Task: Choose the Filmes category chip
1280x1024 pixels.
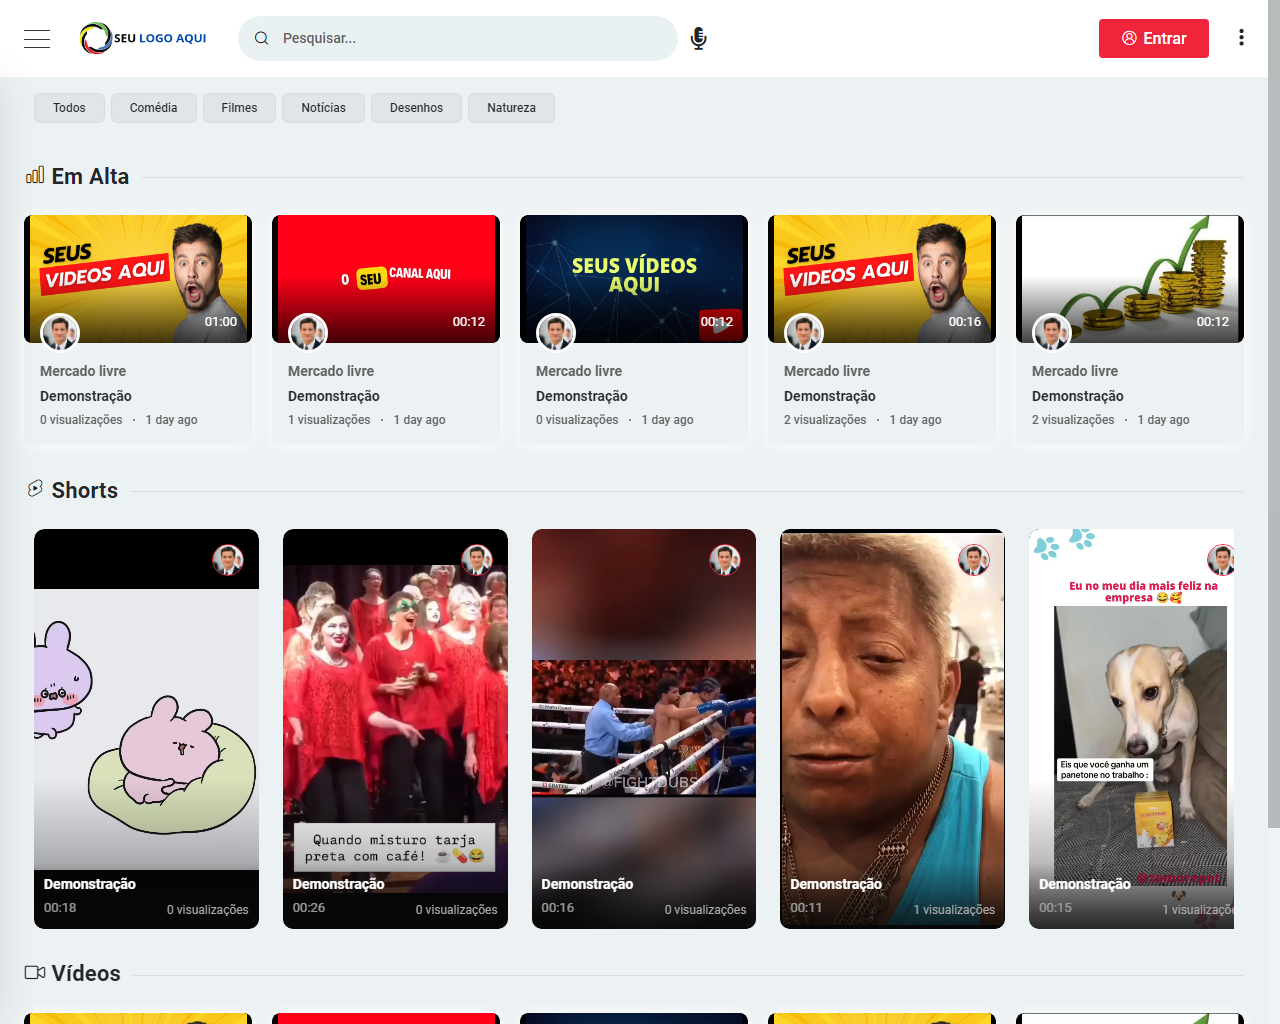Action: pyautogui.click(x=239, y=108)
